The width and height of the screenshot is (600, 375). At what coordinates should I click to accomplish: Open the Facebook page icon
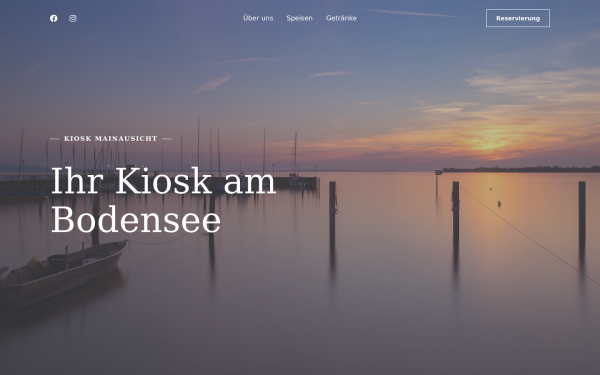[x=54, y=18]
